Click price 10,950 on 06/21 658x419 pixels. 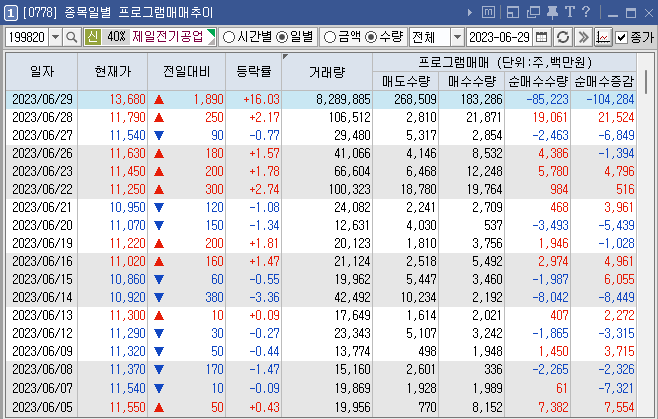pyautogui.click(x=128, y=207)
